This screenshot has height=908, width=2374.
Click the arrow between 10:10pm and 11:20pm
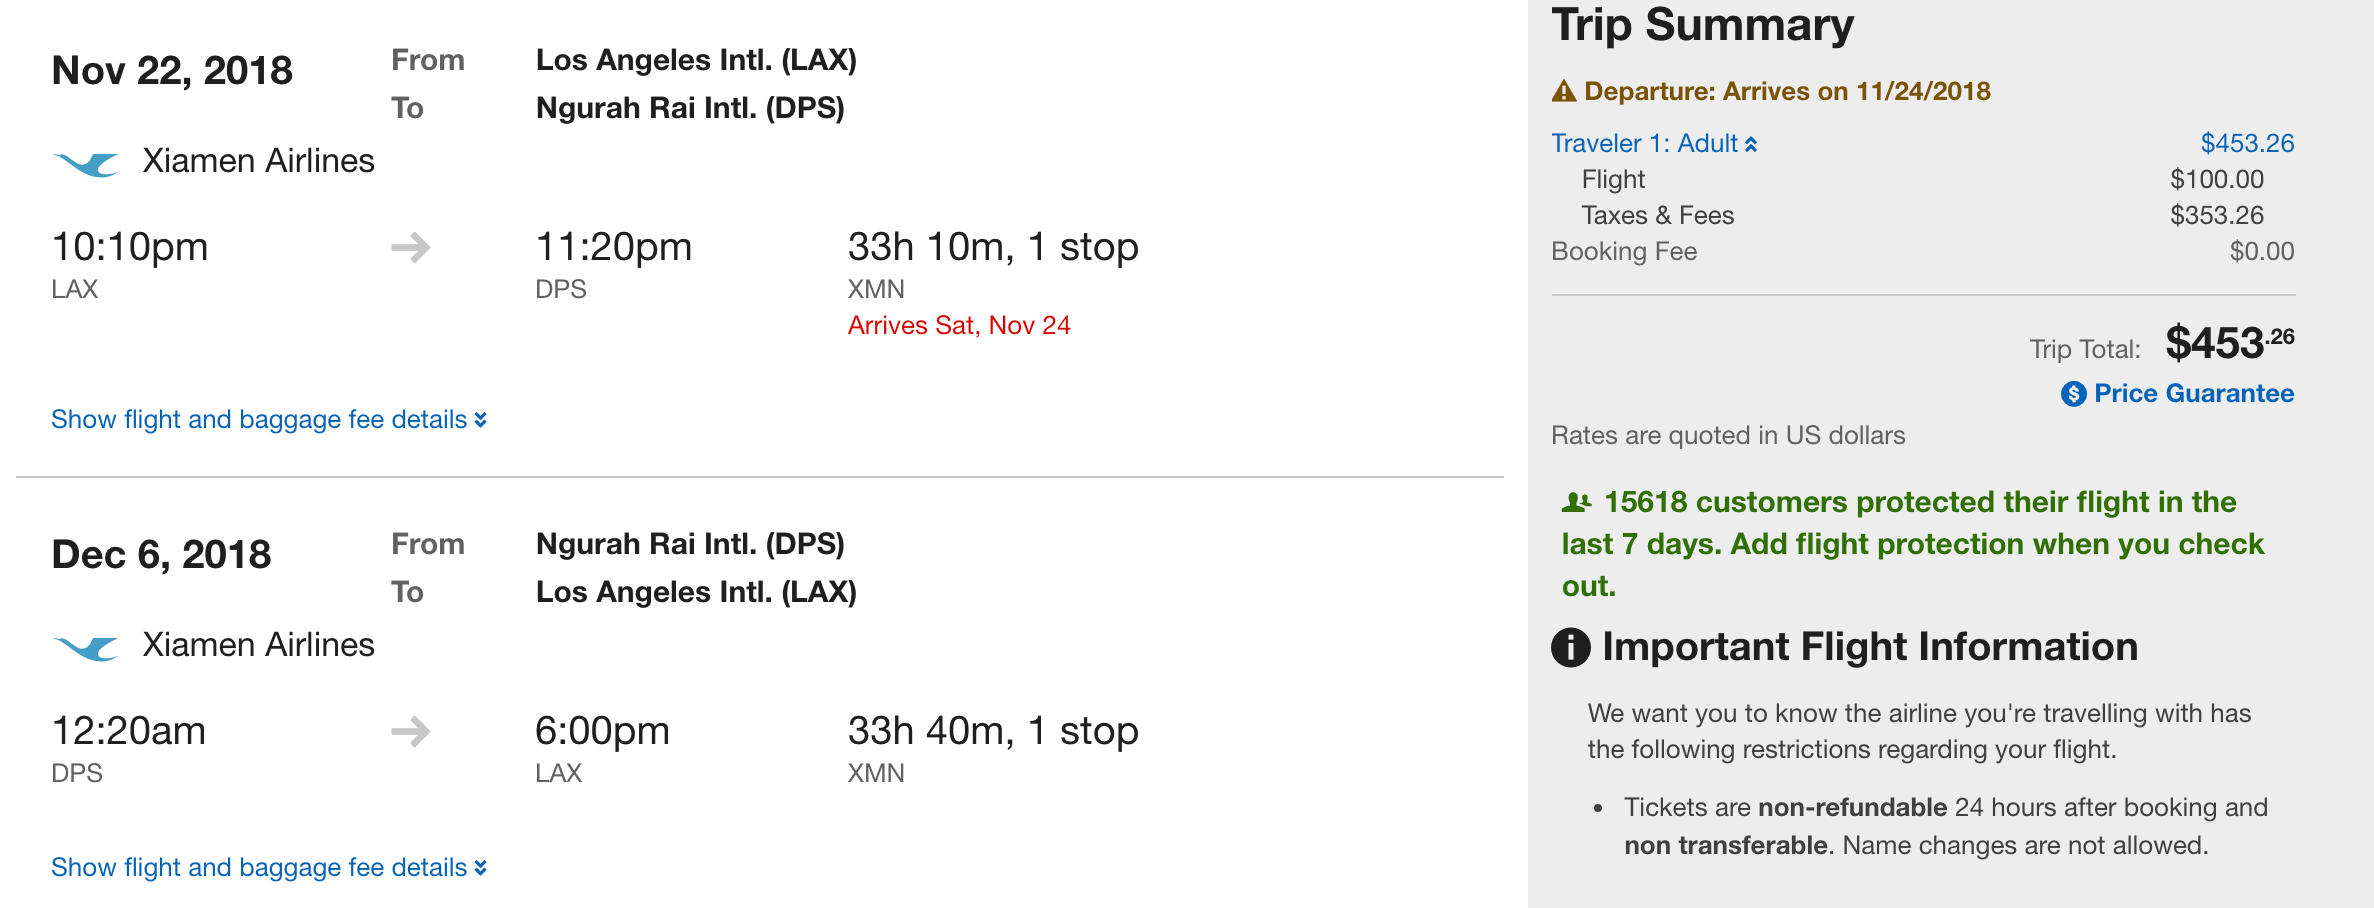point(411,247)
